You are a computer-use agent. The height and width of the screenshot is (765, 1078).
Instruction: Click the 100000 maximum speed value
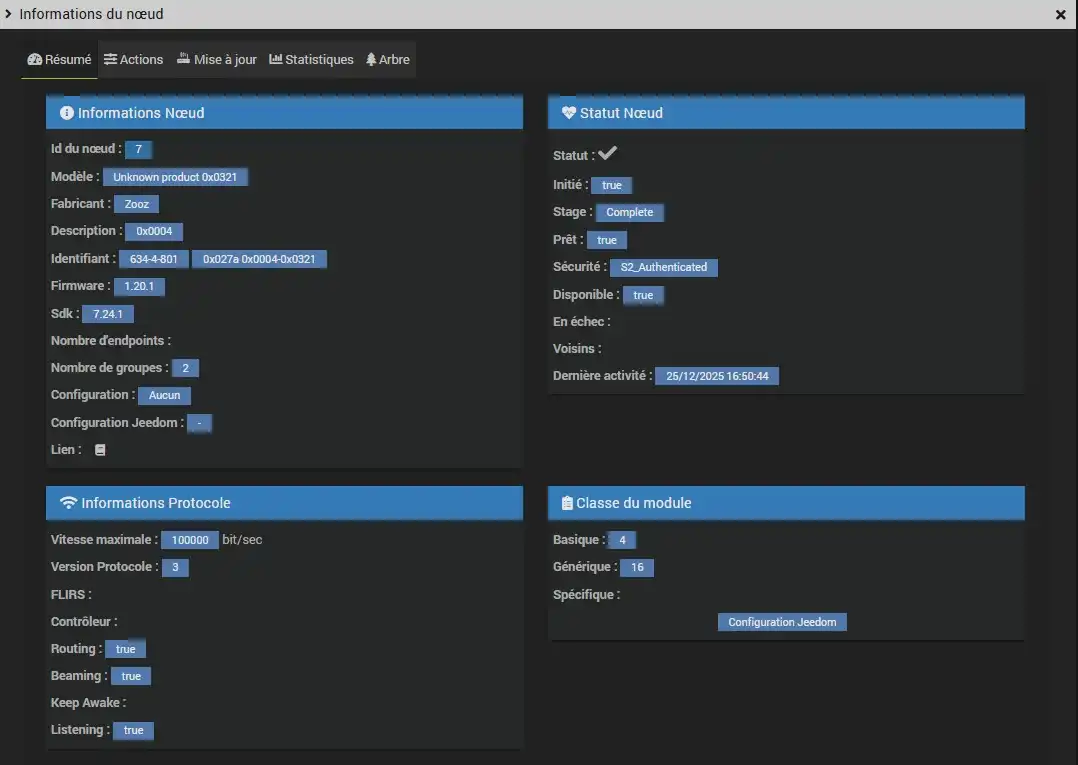[x=189, y=540]
